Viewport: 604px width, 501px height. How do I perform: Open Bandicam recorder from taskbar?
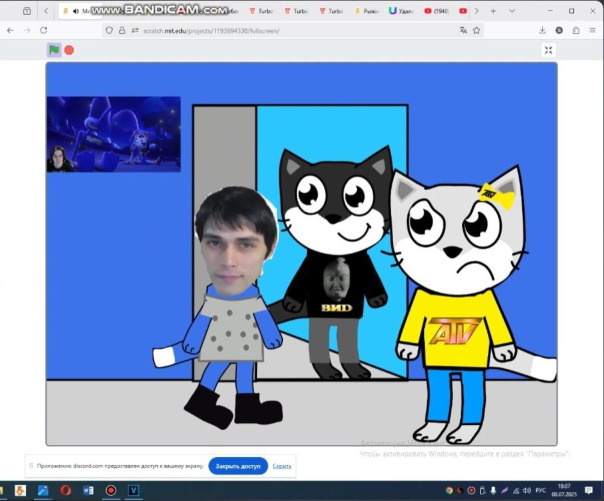click(x=111, y=491)
